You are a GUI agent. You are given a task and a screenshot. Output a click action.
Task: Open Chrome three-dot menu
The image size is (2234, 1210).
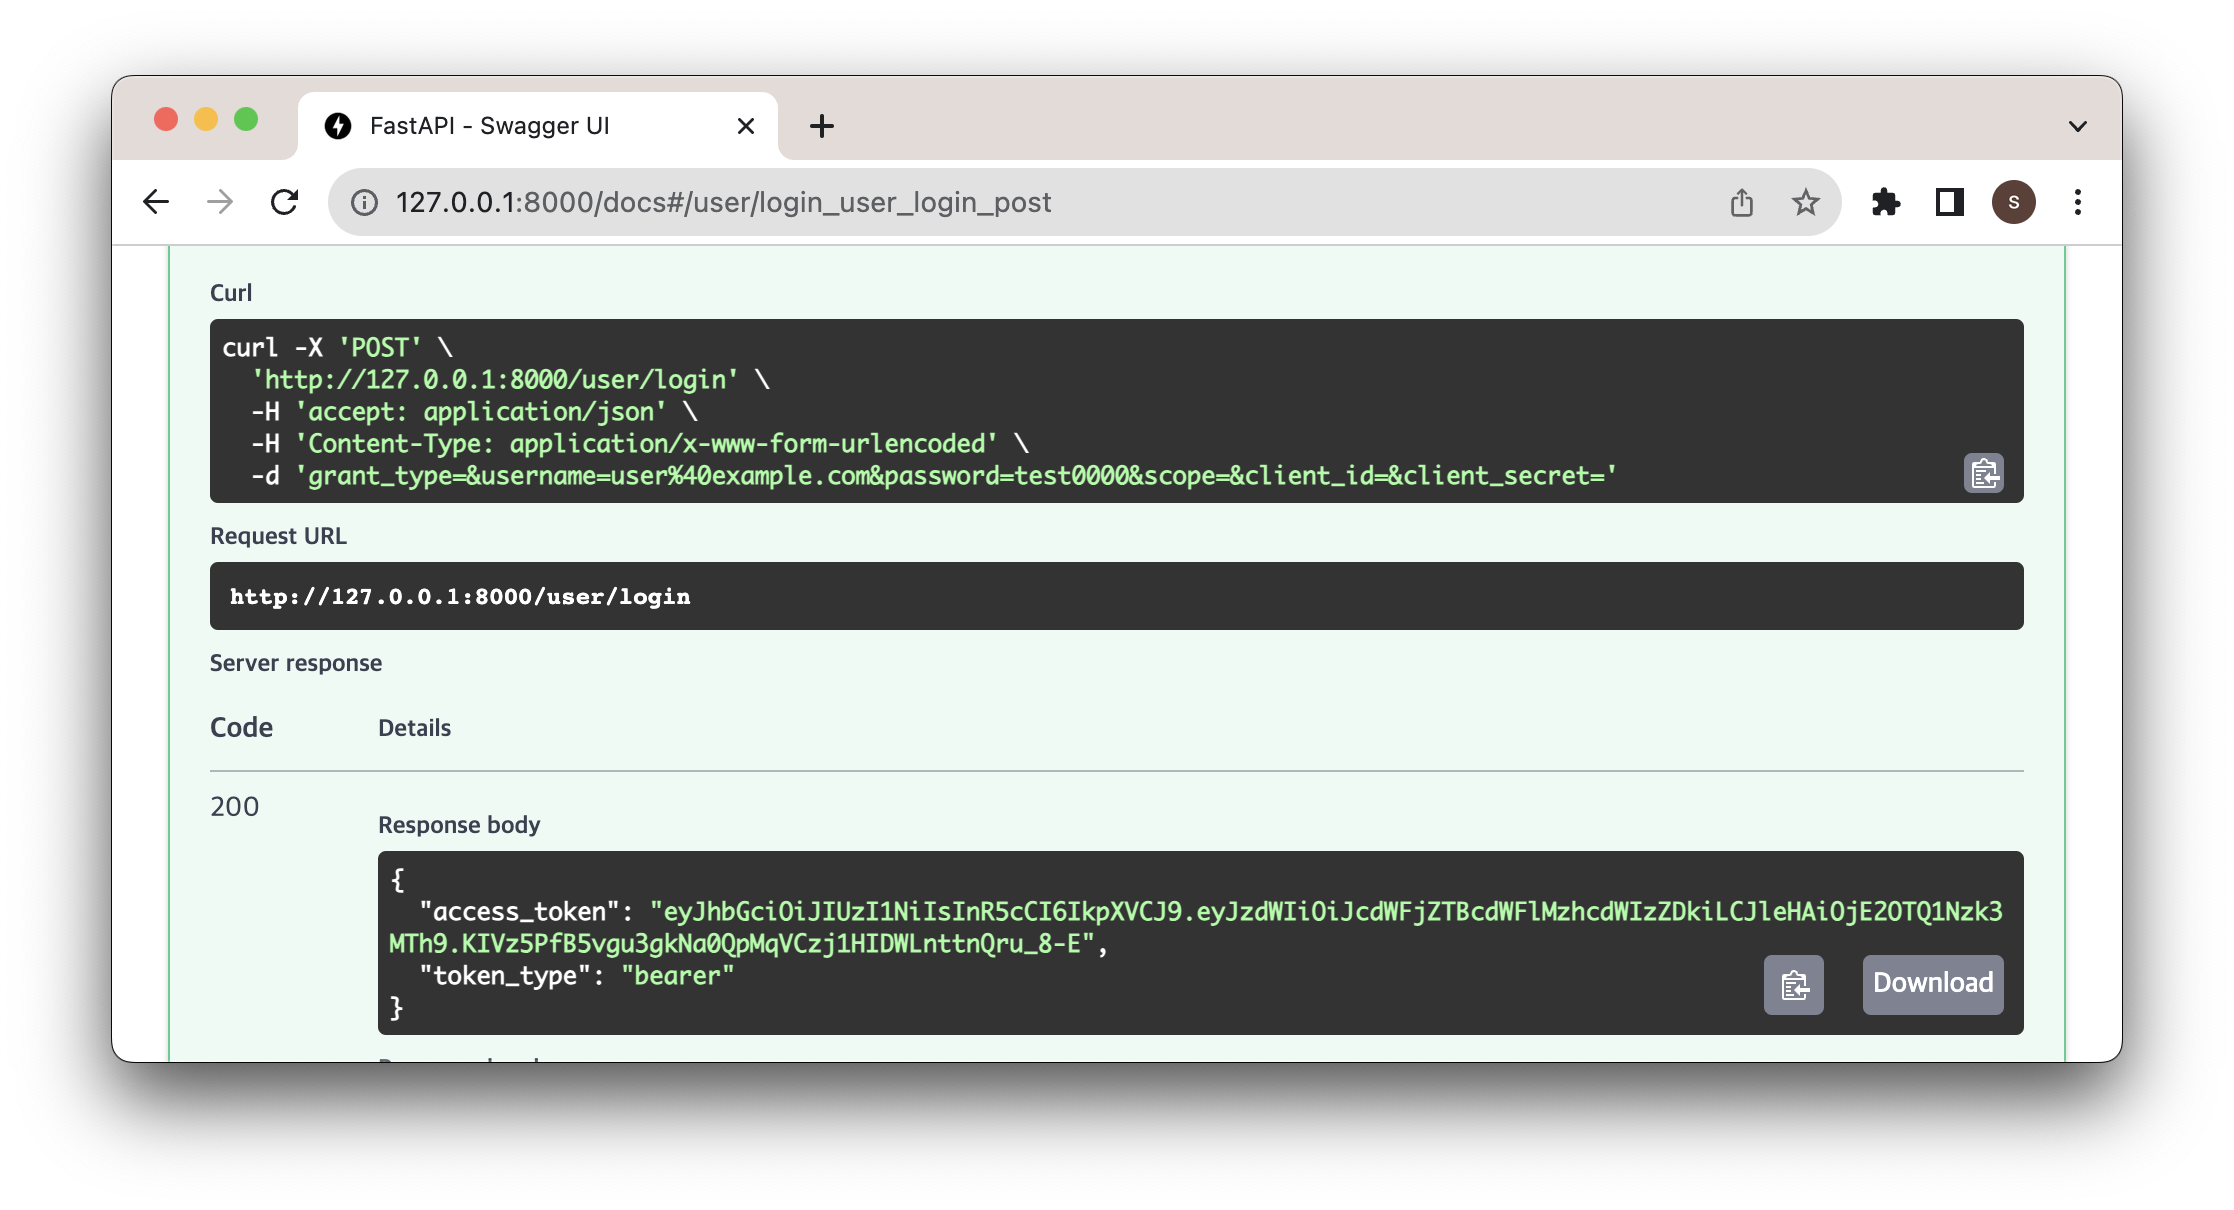(x=2077, y=203)
